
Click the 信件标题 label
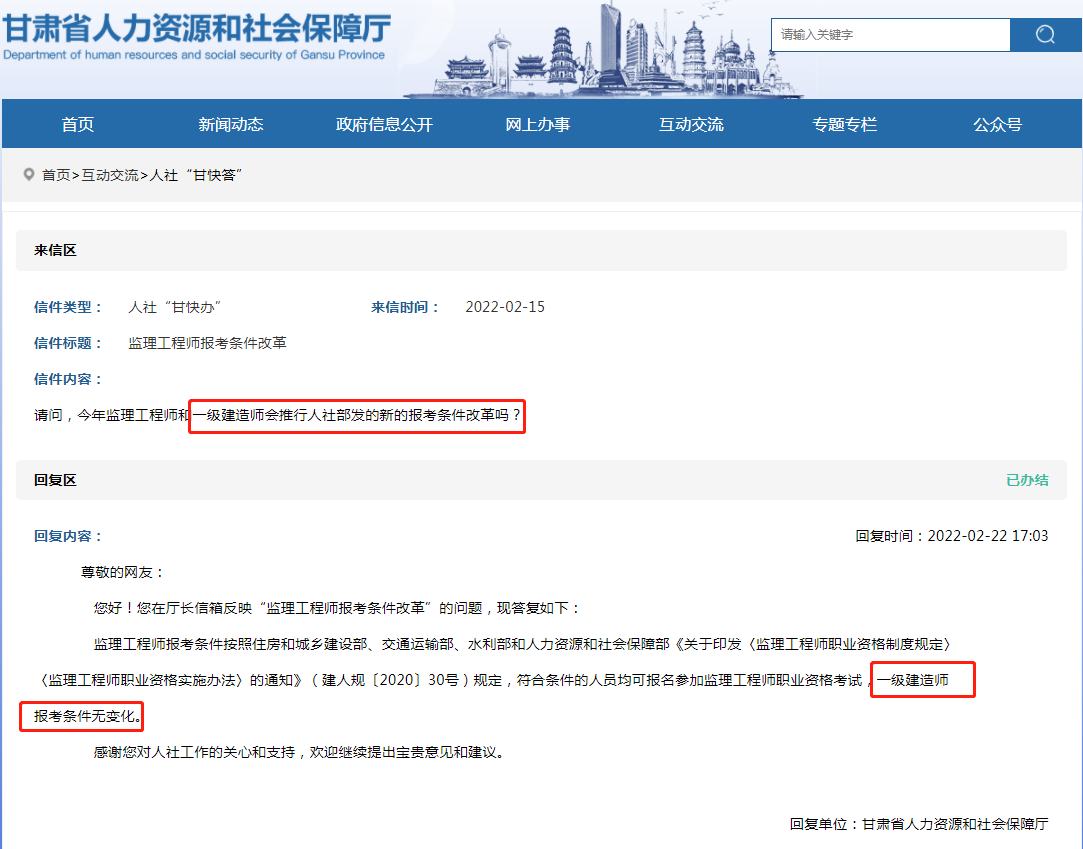pyautogui.click(x=68, y=343)
